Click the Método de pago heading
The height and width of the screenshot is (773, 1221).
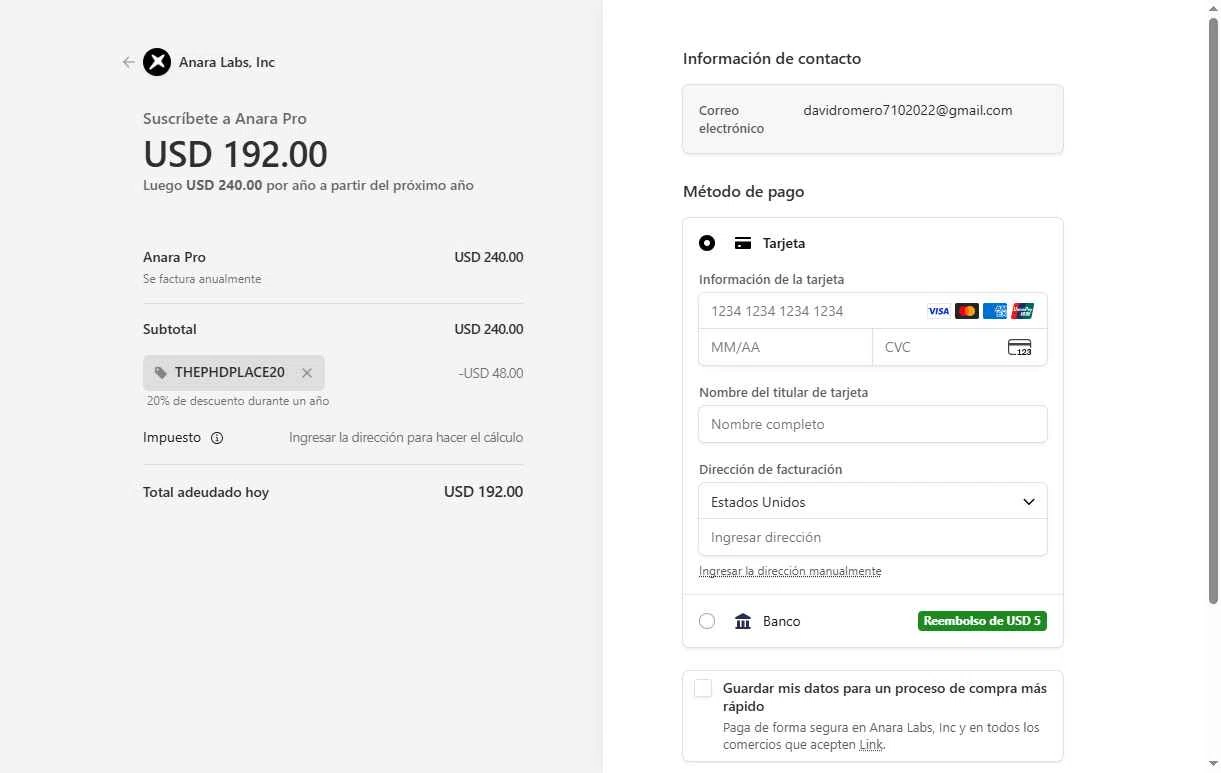pyautogui.click(x=743, y=191)
